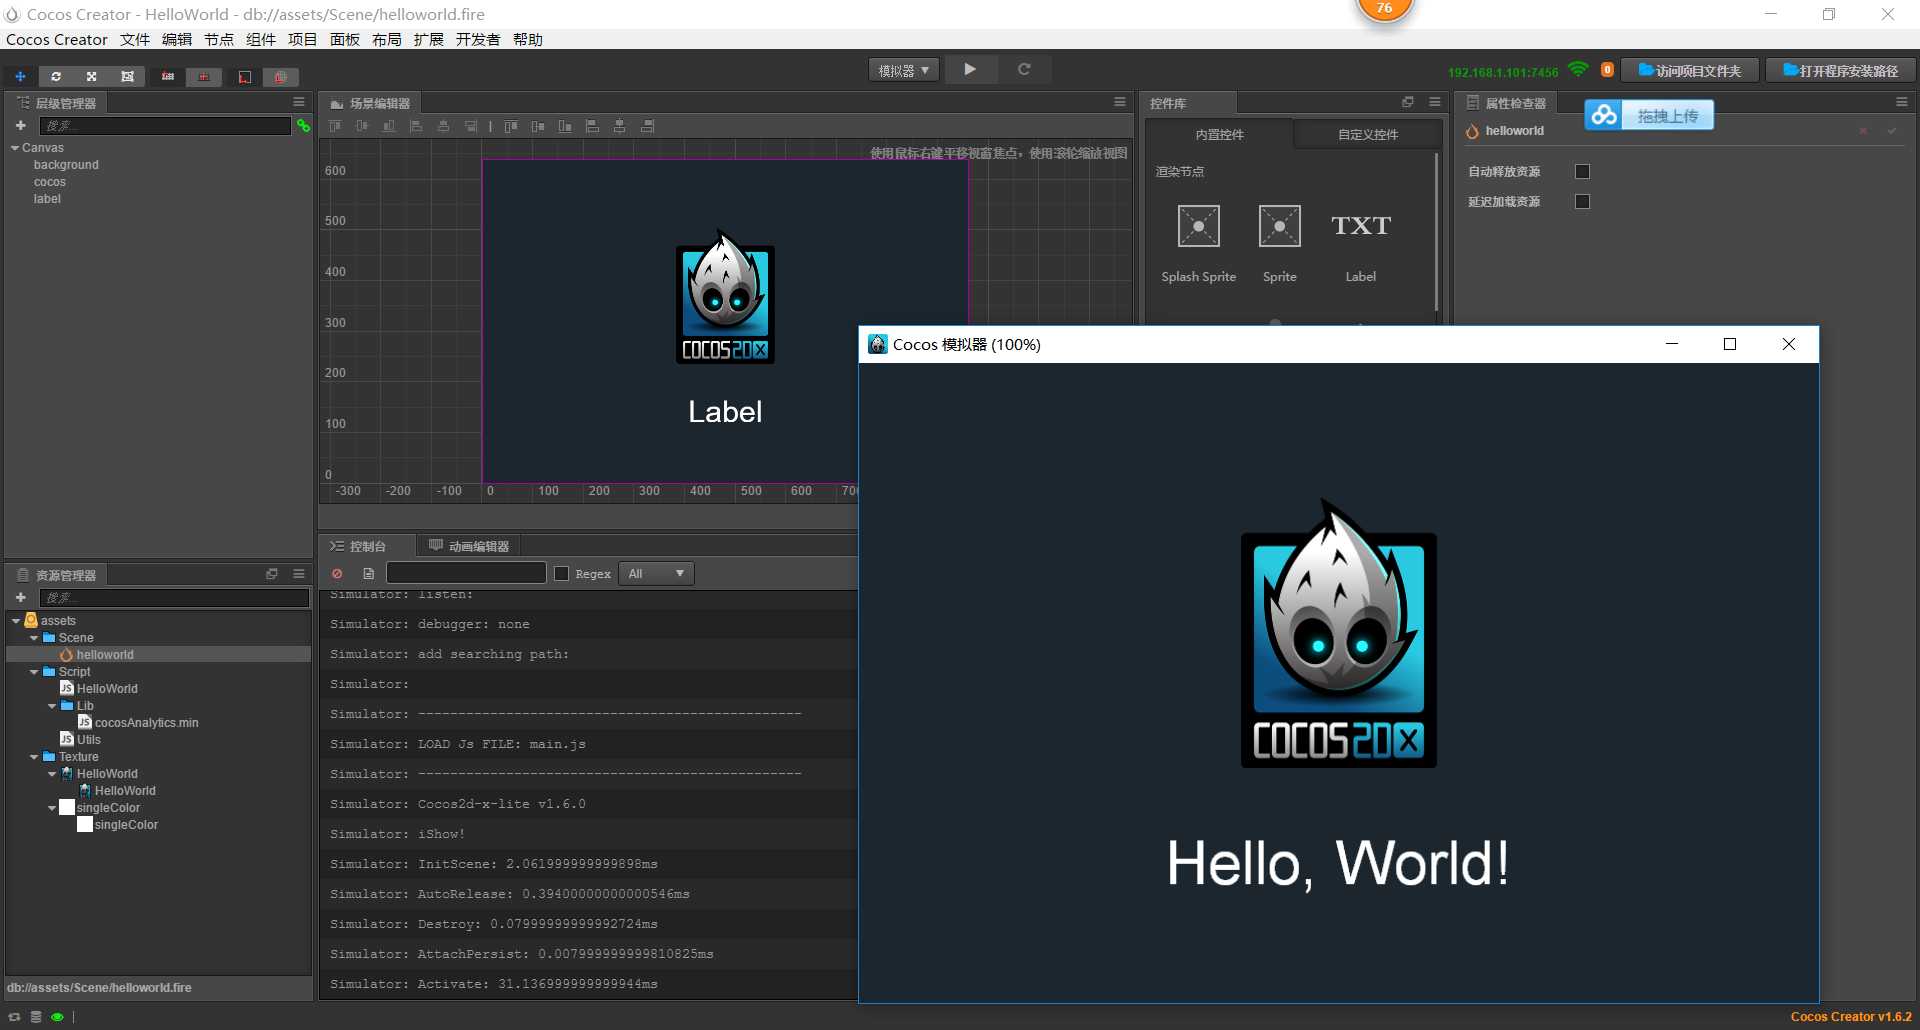Click the hierarchy search field
Image resolution: width=1920 pixels, height=1030 pixels.
165,125
